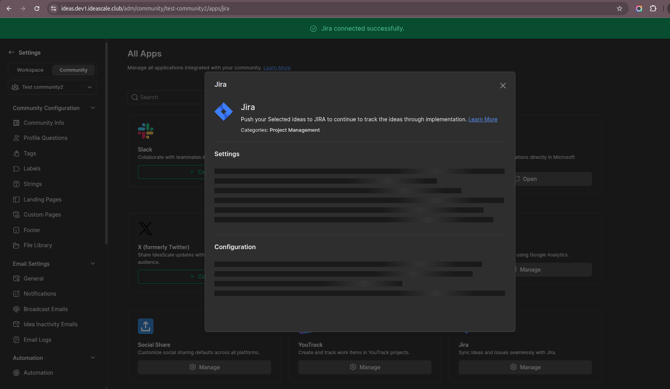The image size is (670, 389).
Task: Click the Notifications sidebar icon
Action: tap(16, 294)
